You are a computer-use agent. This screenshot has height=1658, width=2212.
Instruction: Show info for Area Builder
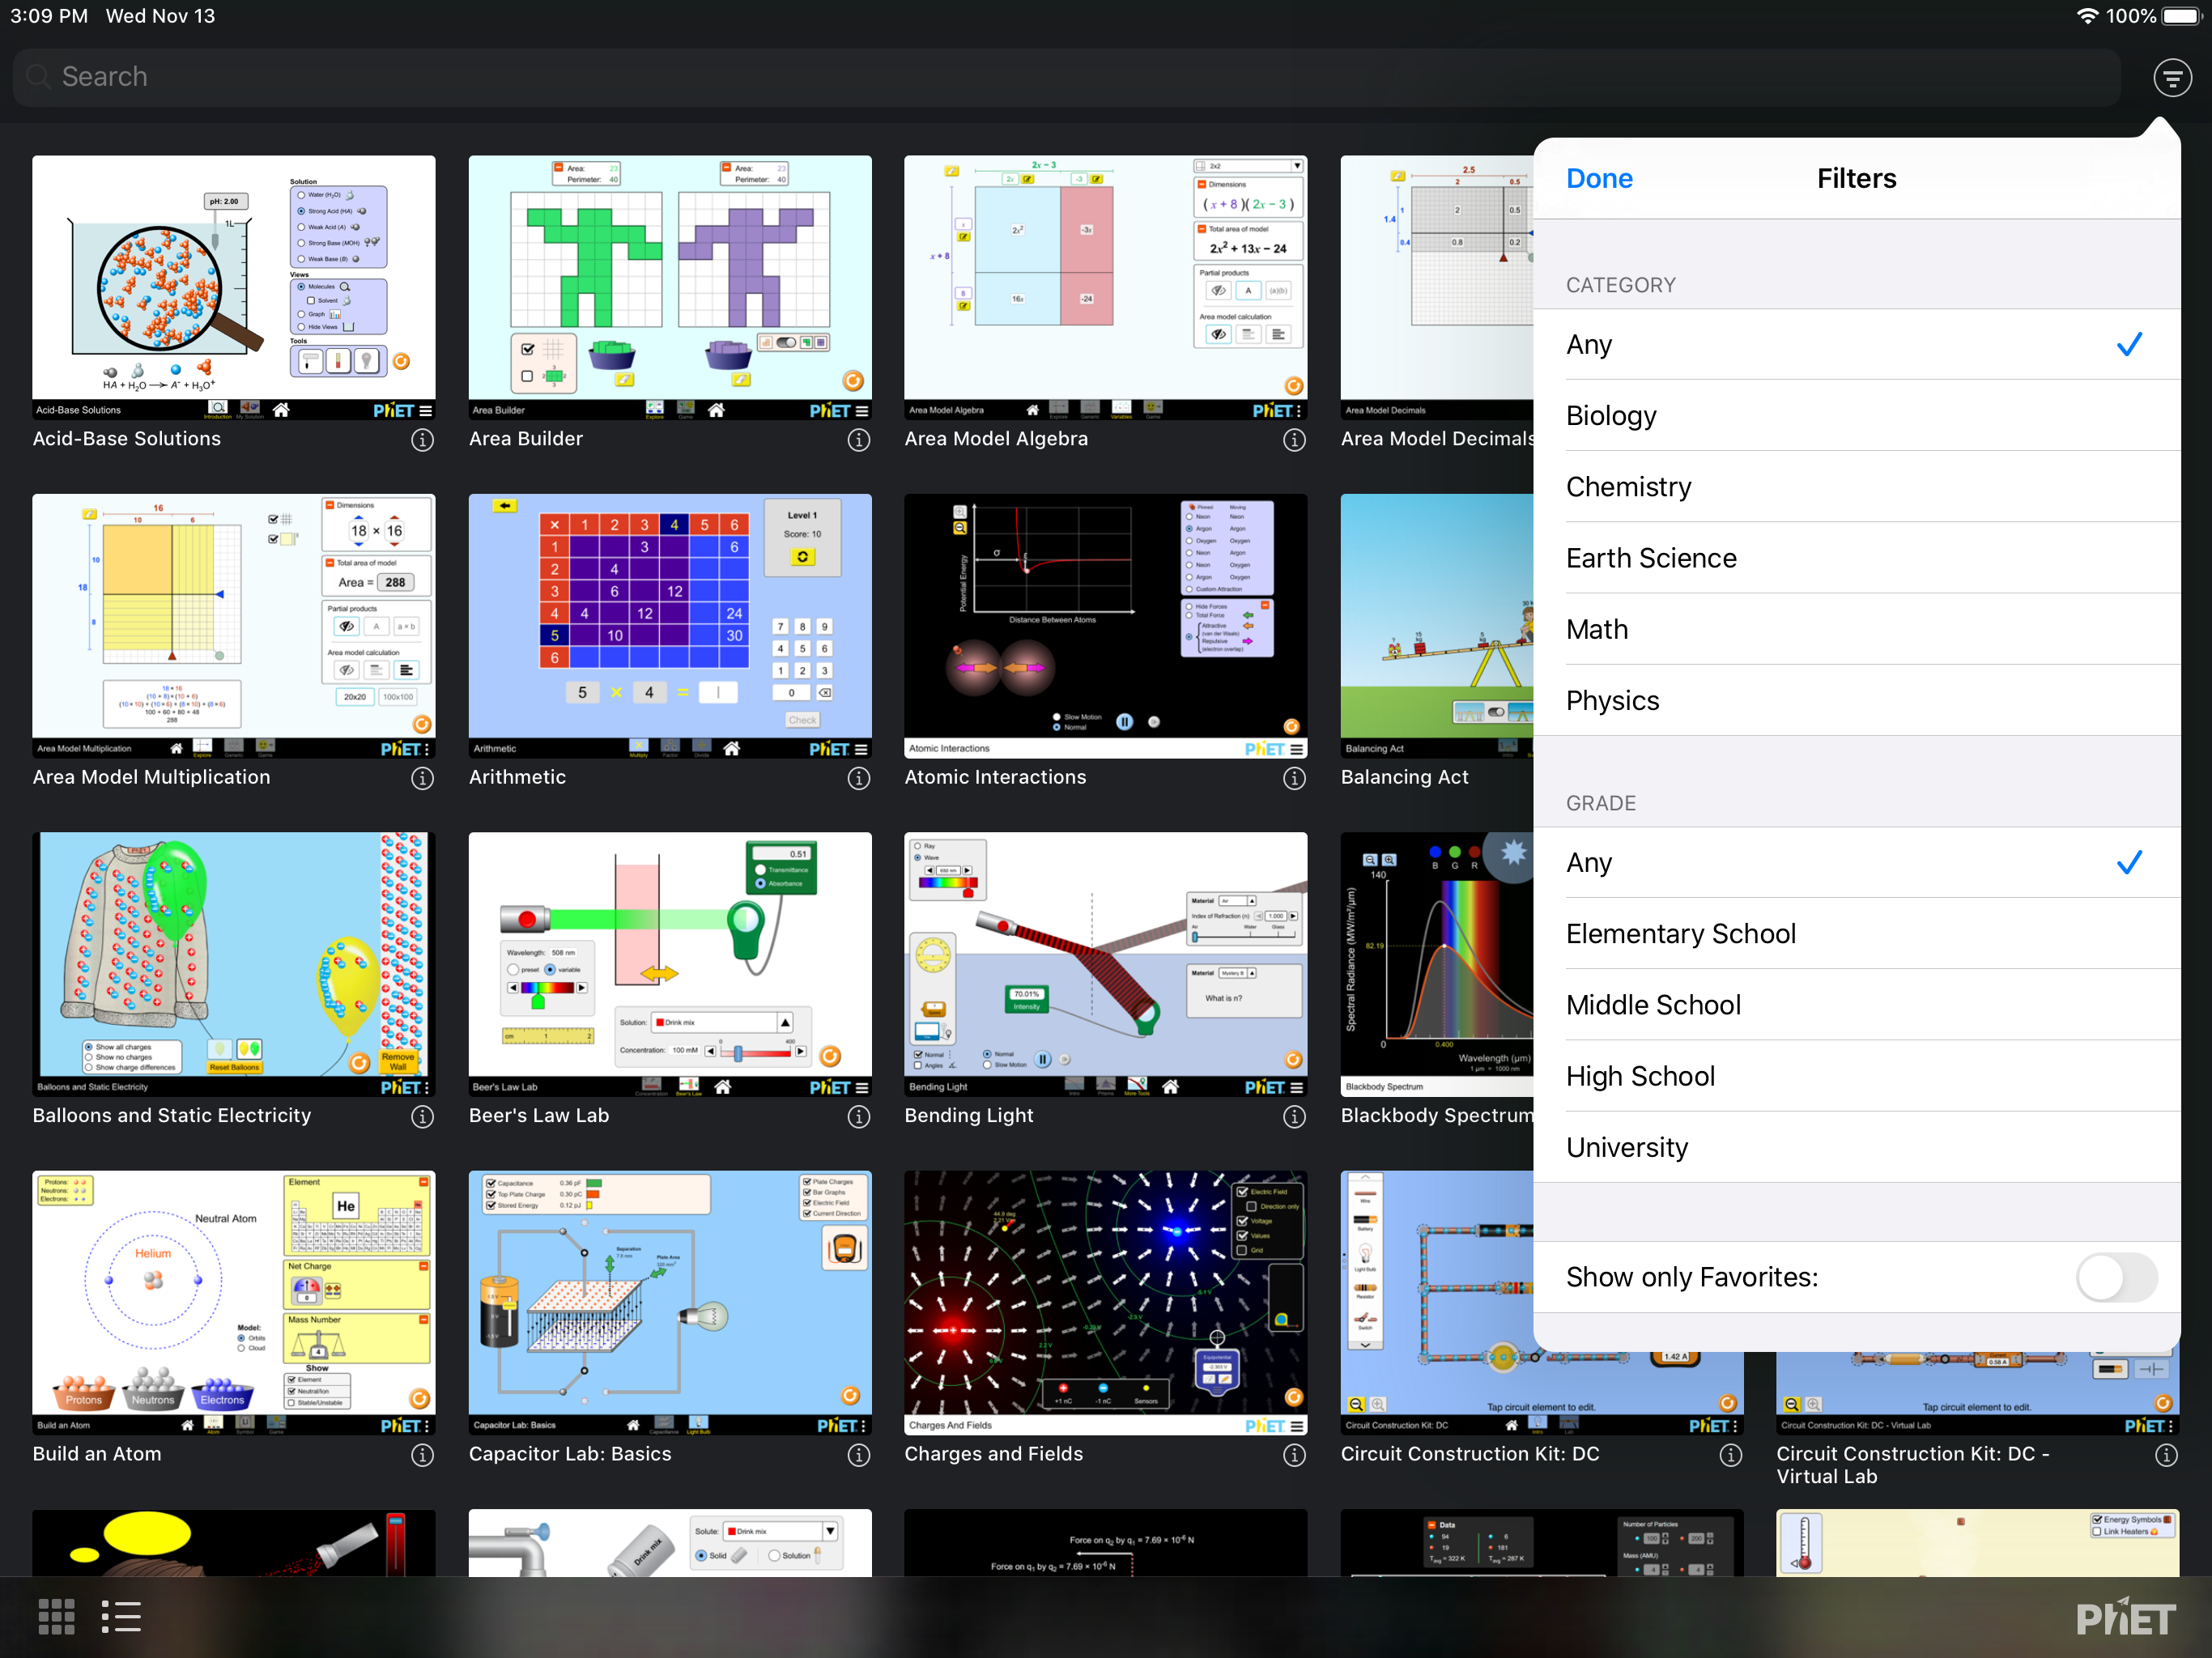[x=858, y=440]
